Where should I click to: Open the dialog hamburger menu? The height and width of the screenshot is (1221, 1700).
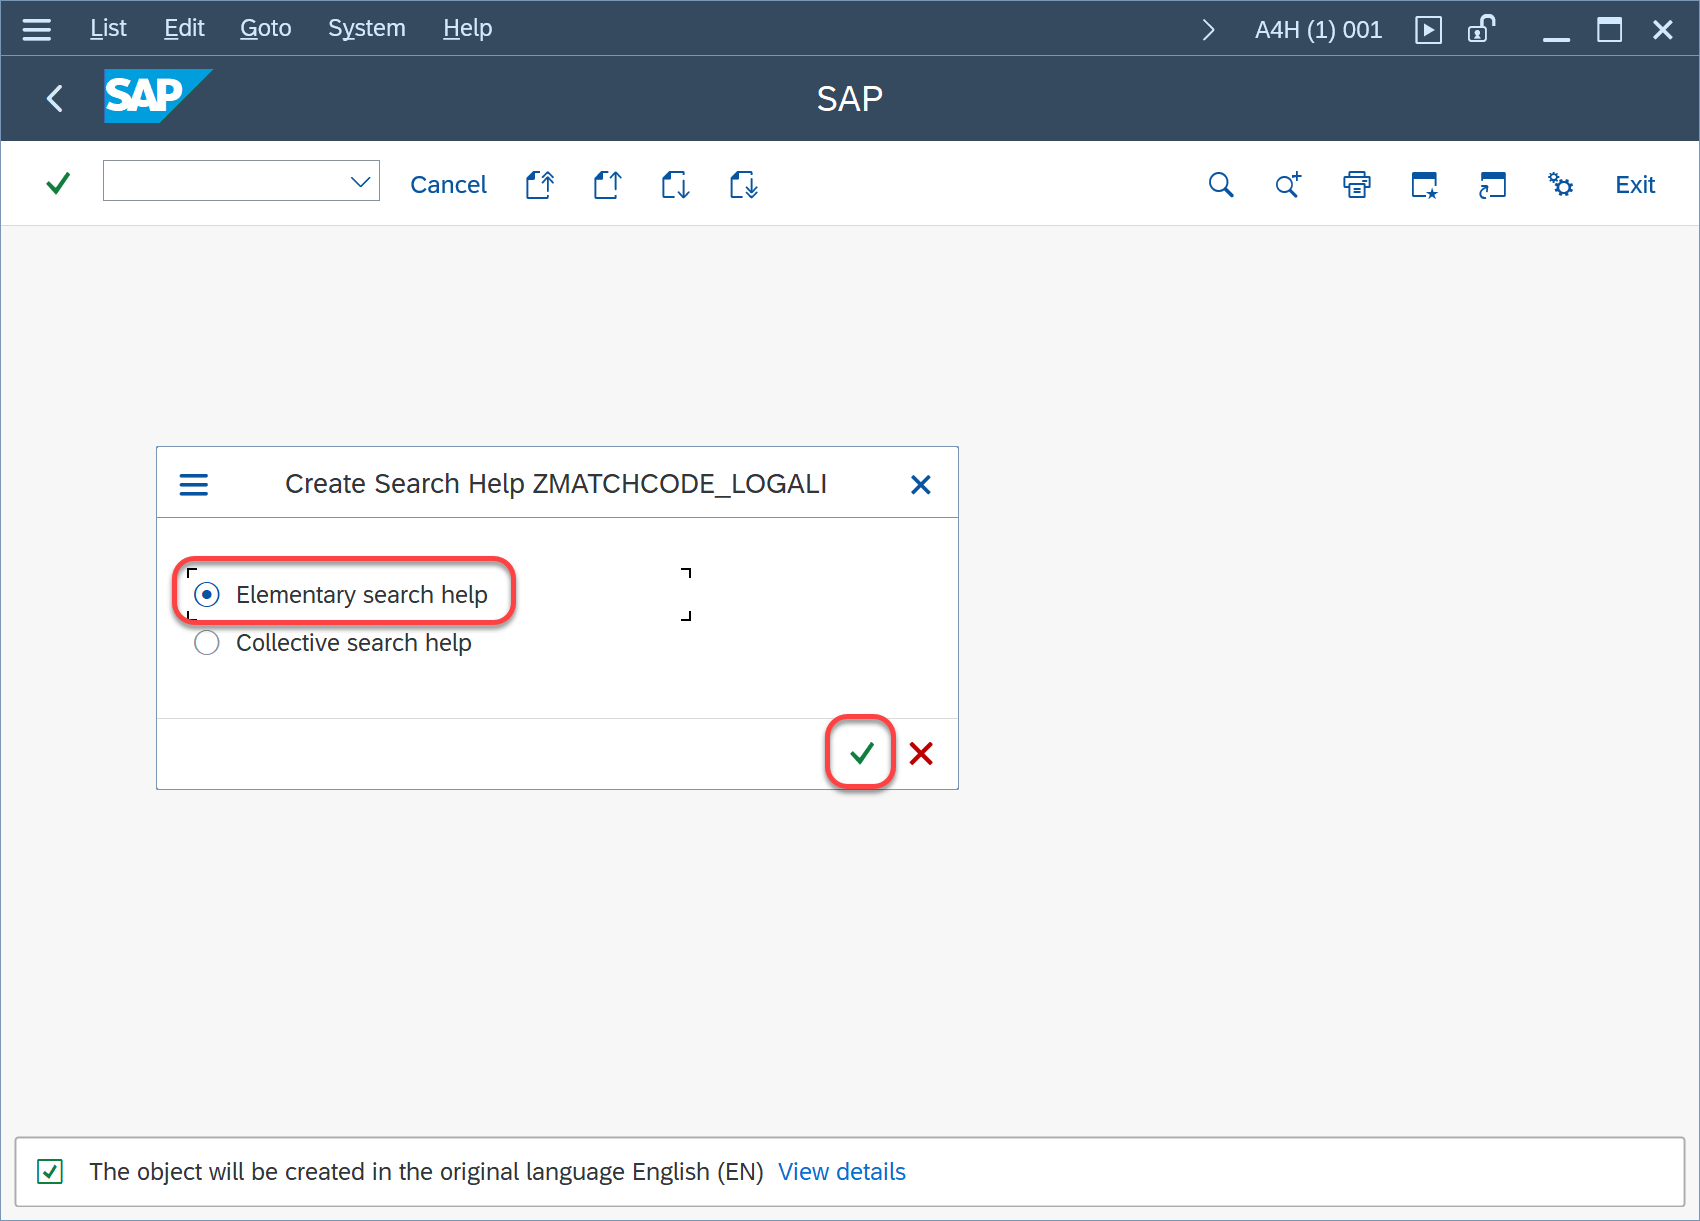click(x=193, y=485)
